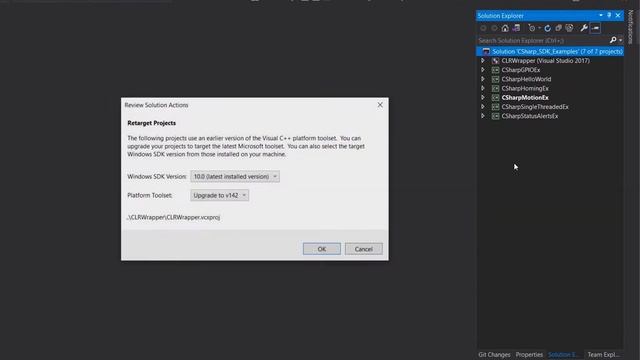
Task: Toggle Preview Selected Items button
Action: click(596, 28)
